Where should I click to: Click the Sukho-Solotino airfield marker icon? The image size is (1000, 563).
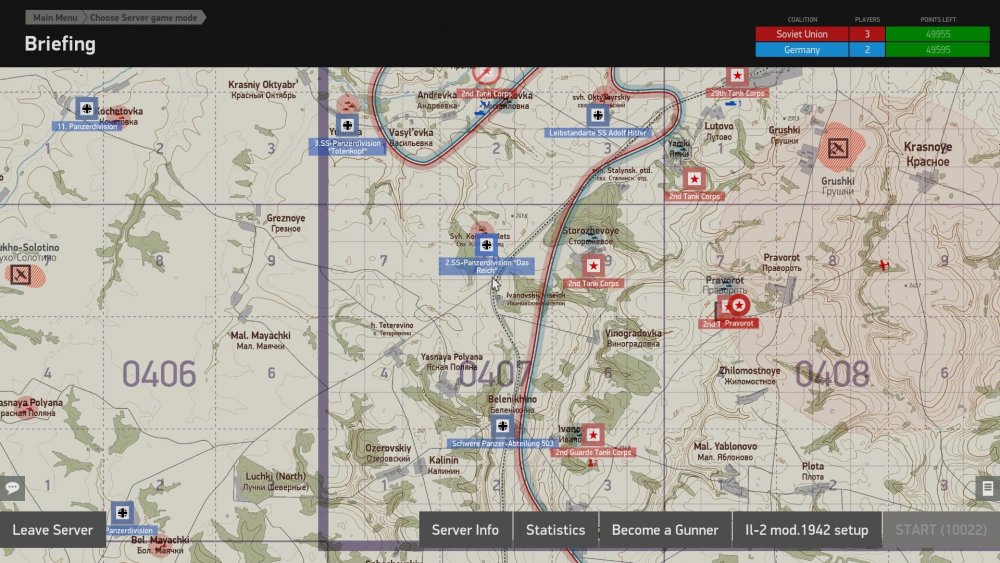coord(20,275)
